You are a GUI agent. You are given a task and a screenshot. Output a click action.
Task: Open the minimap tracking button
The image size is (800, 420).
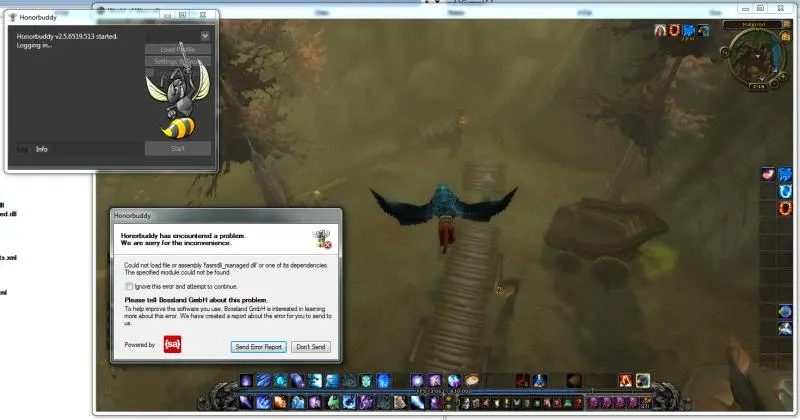click(724, 51)
